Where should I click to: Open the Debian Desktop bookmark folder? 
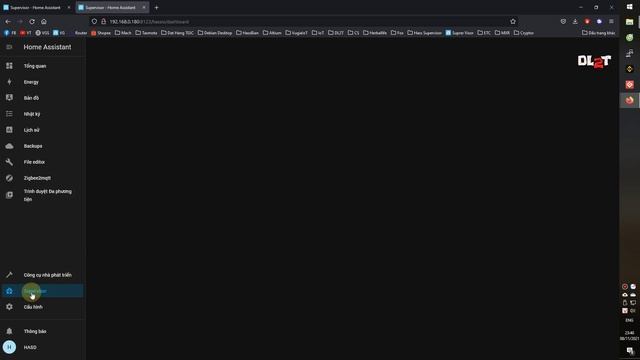215,33
